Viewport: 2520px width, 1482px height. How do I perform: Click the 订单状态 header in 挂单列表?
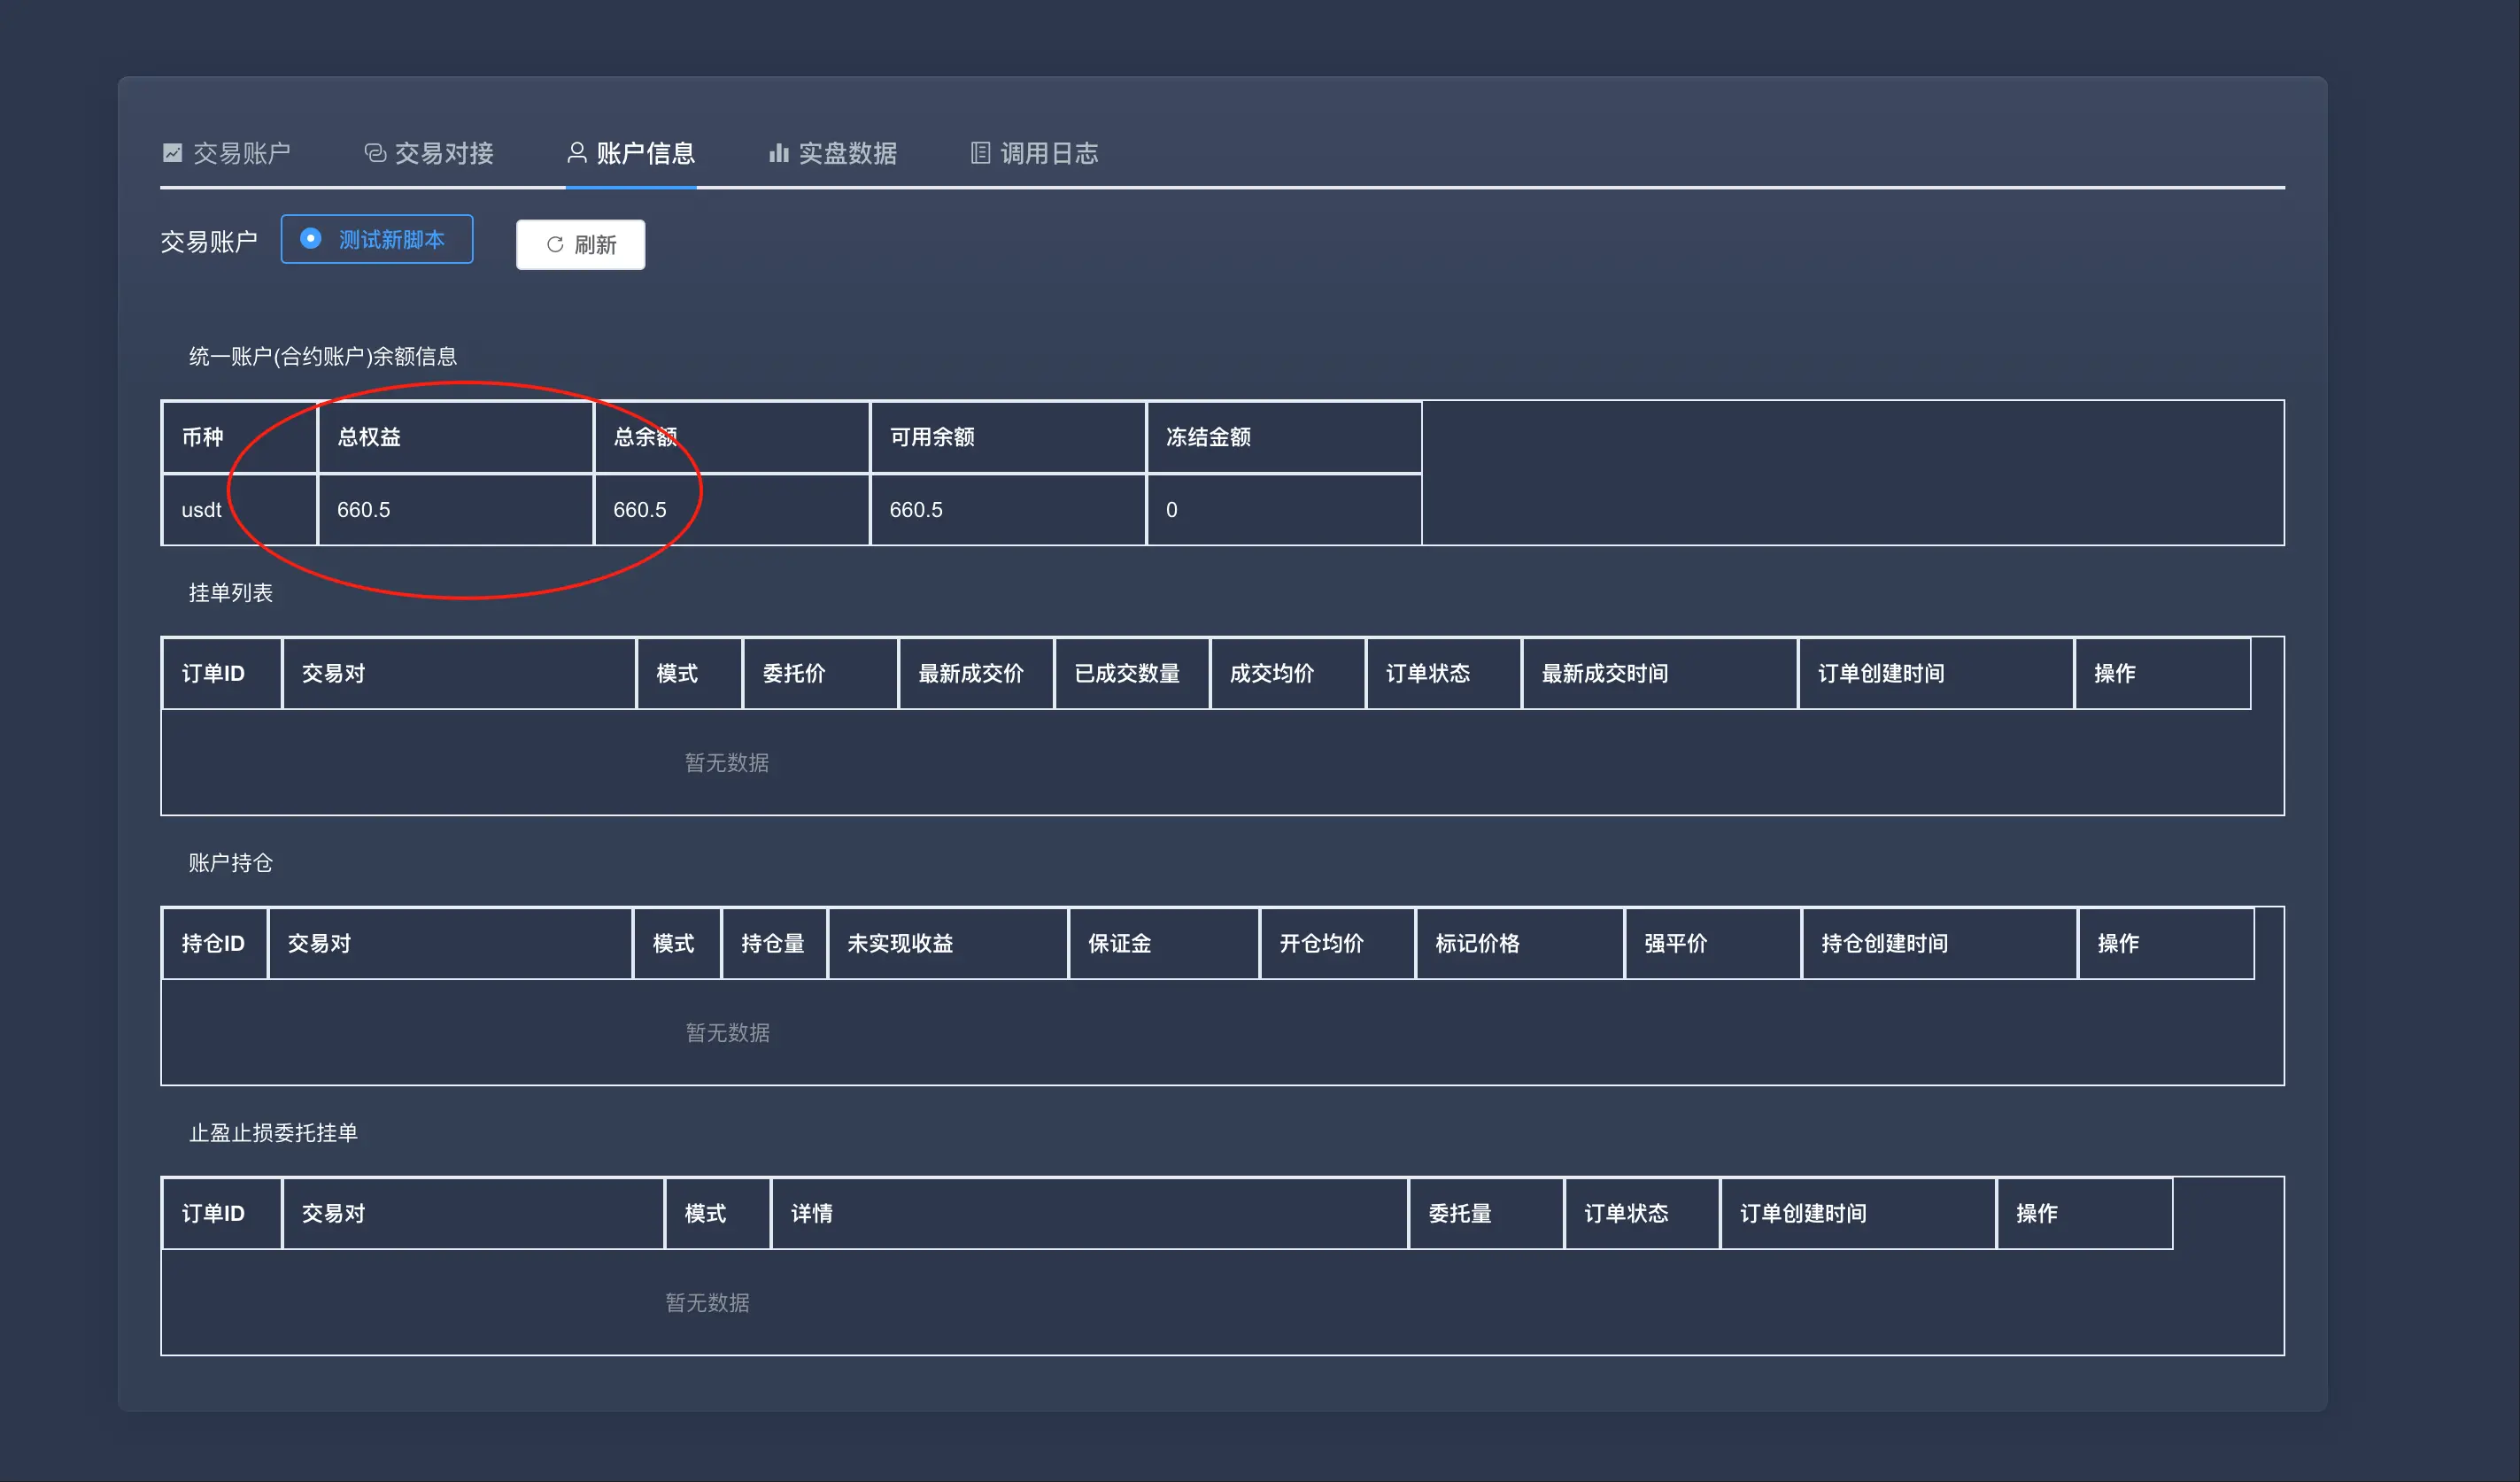(x=1427, y=674)
